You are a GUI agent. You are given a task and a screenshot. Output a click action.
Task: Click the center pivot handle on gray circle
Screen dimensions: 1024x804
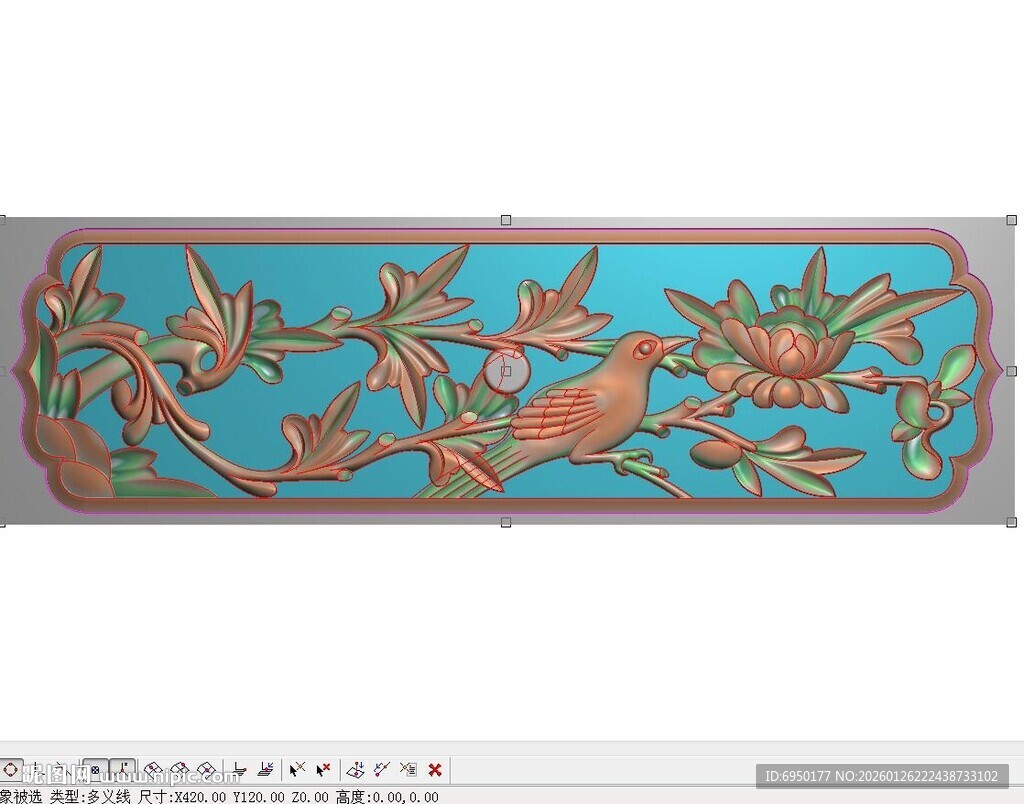pyautogui.click(x=506, y=371)
